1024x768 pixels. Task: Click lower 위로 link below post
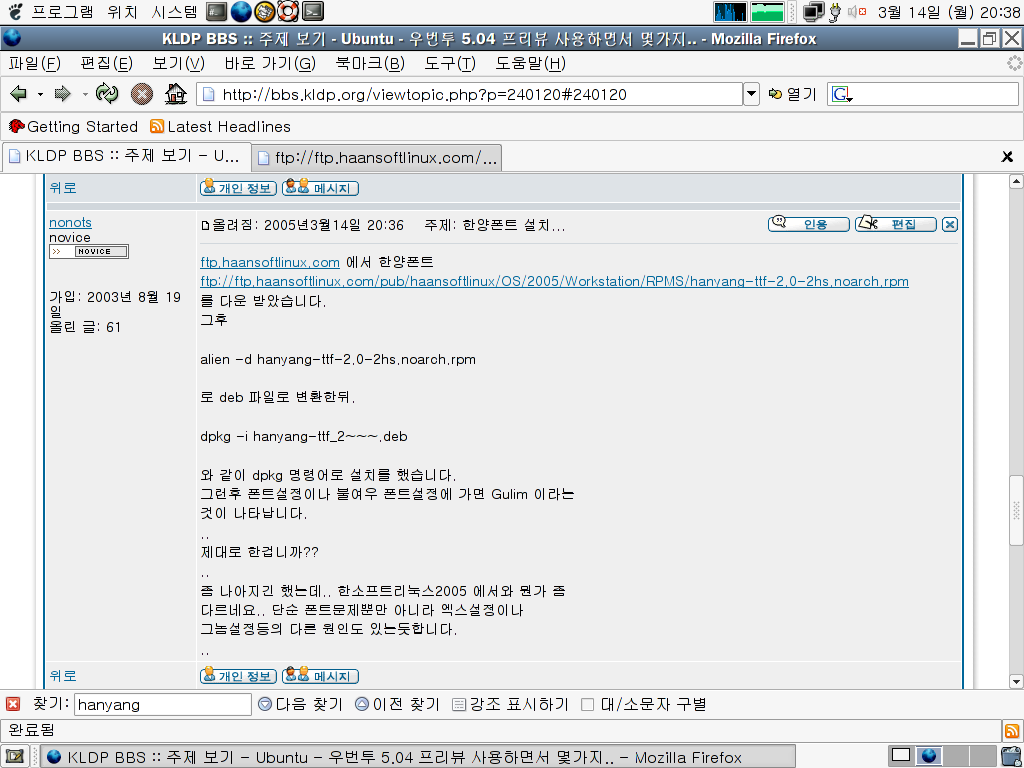(63, 676)
